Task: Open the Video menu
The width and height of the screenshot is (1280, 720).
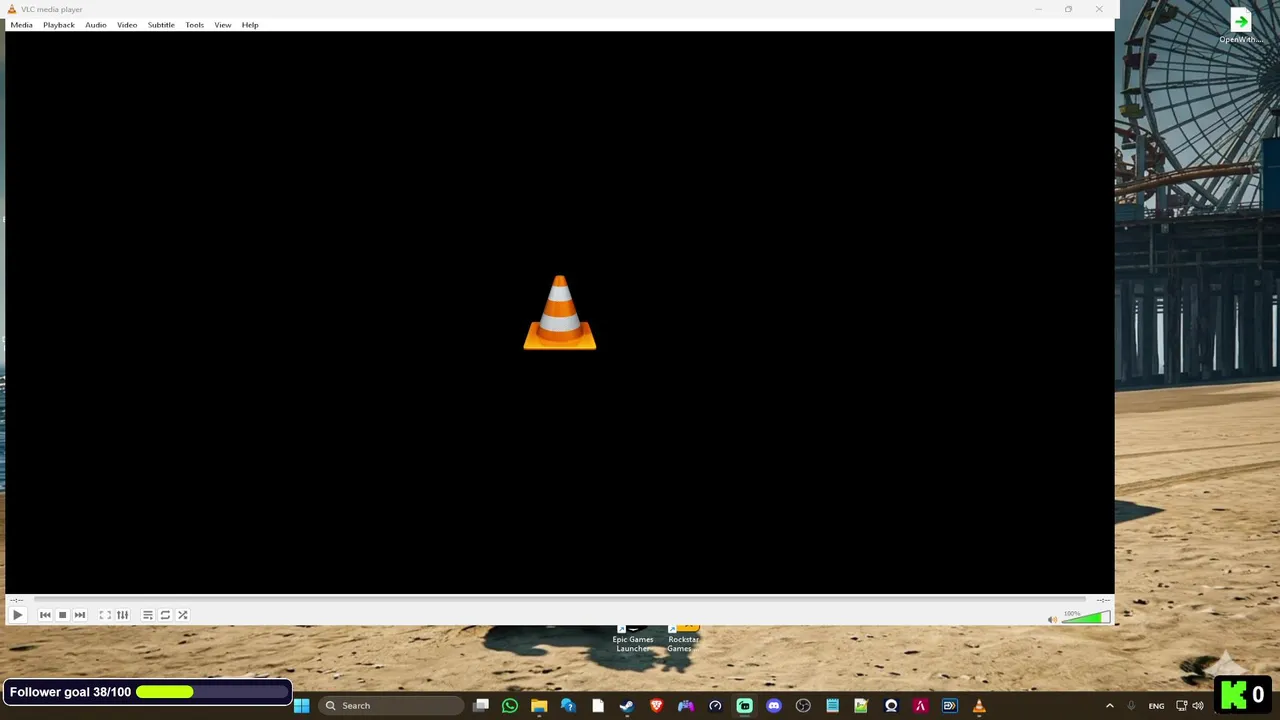Action: [x=127, y=25]
